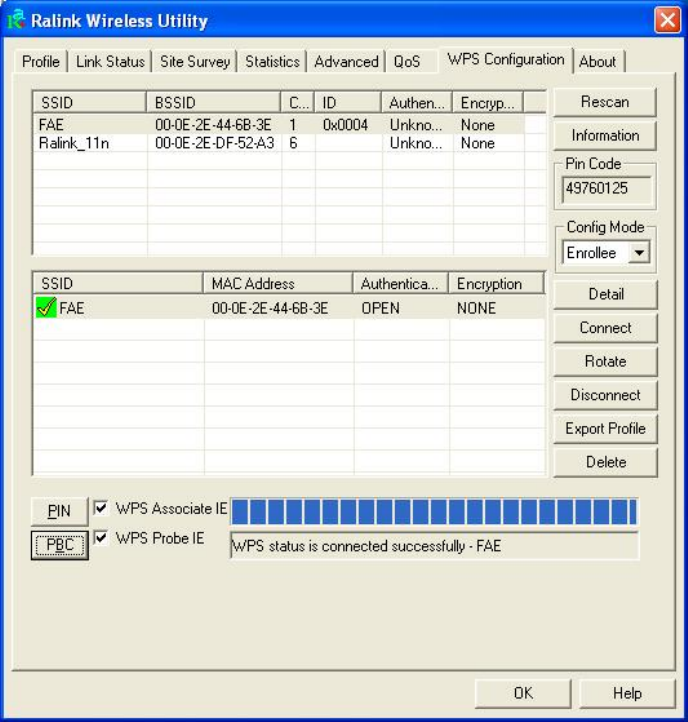Screen dimensions: 688x722
Task: Click the BSSID column header
Action: 213,102
